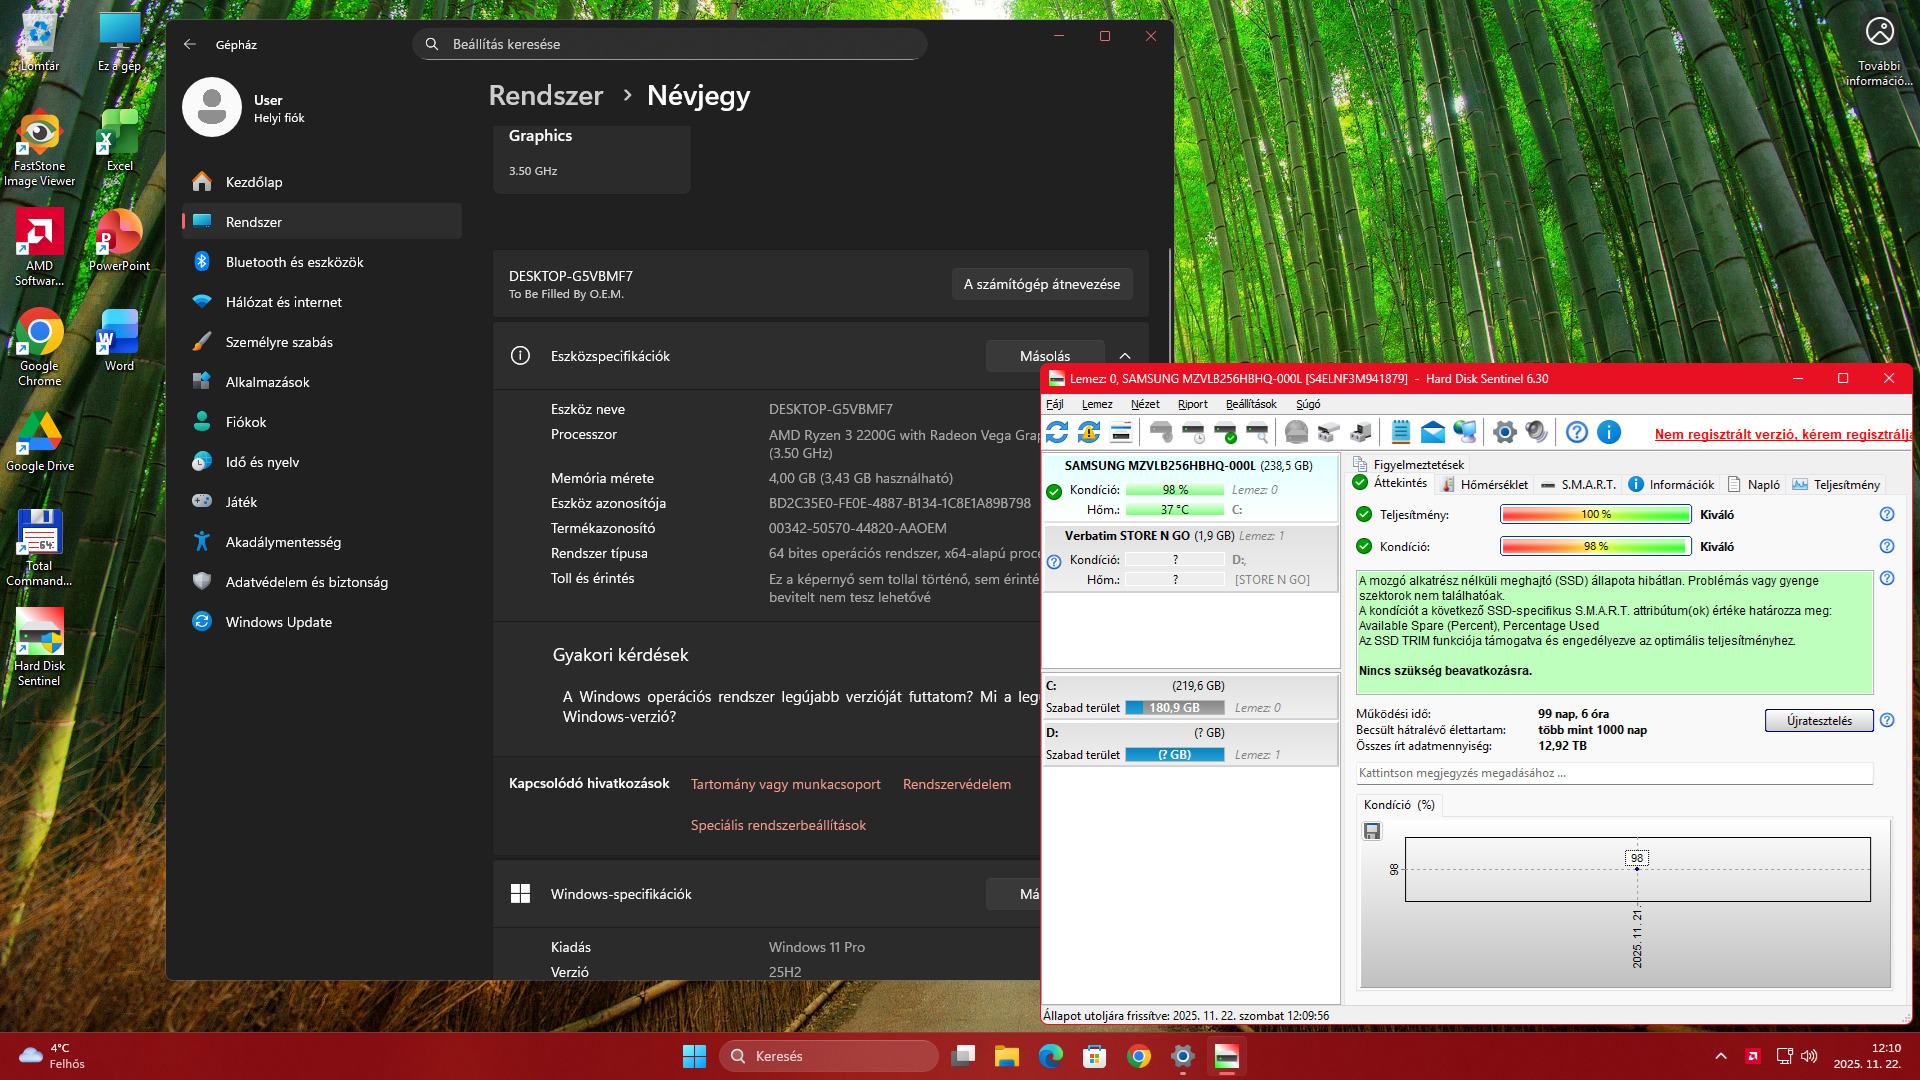Viewport: 1920px width, 1080px height.
Task: Switch to the S.M.A.R.T. tab
Action: (x=1578, y=485)
